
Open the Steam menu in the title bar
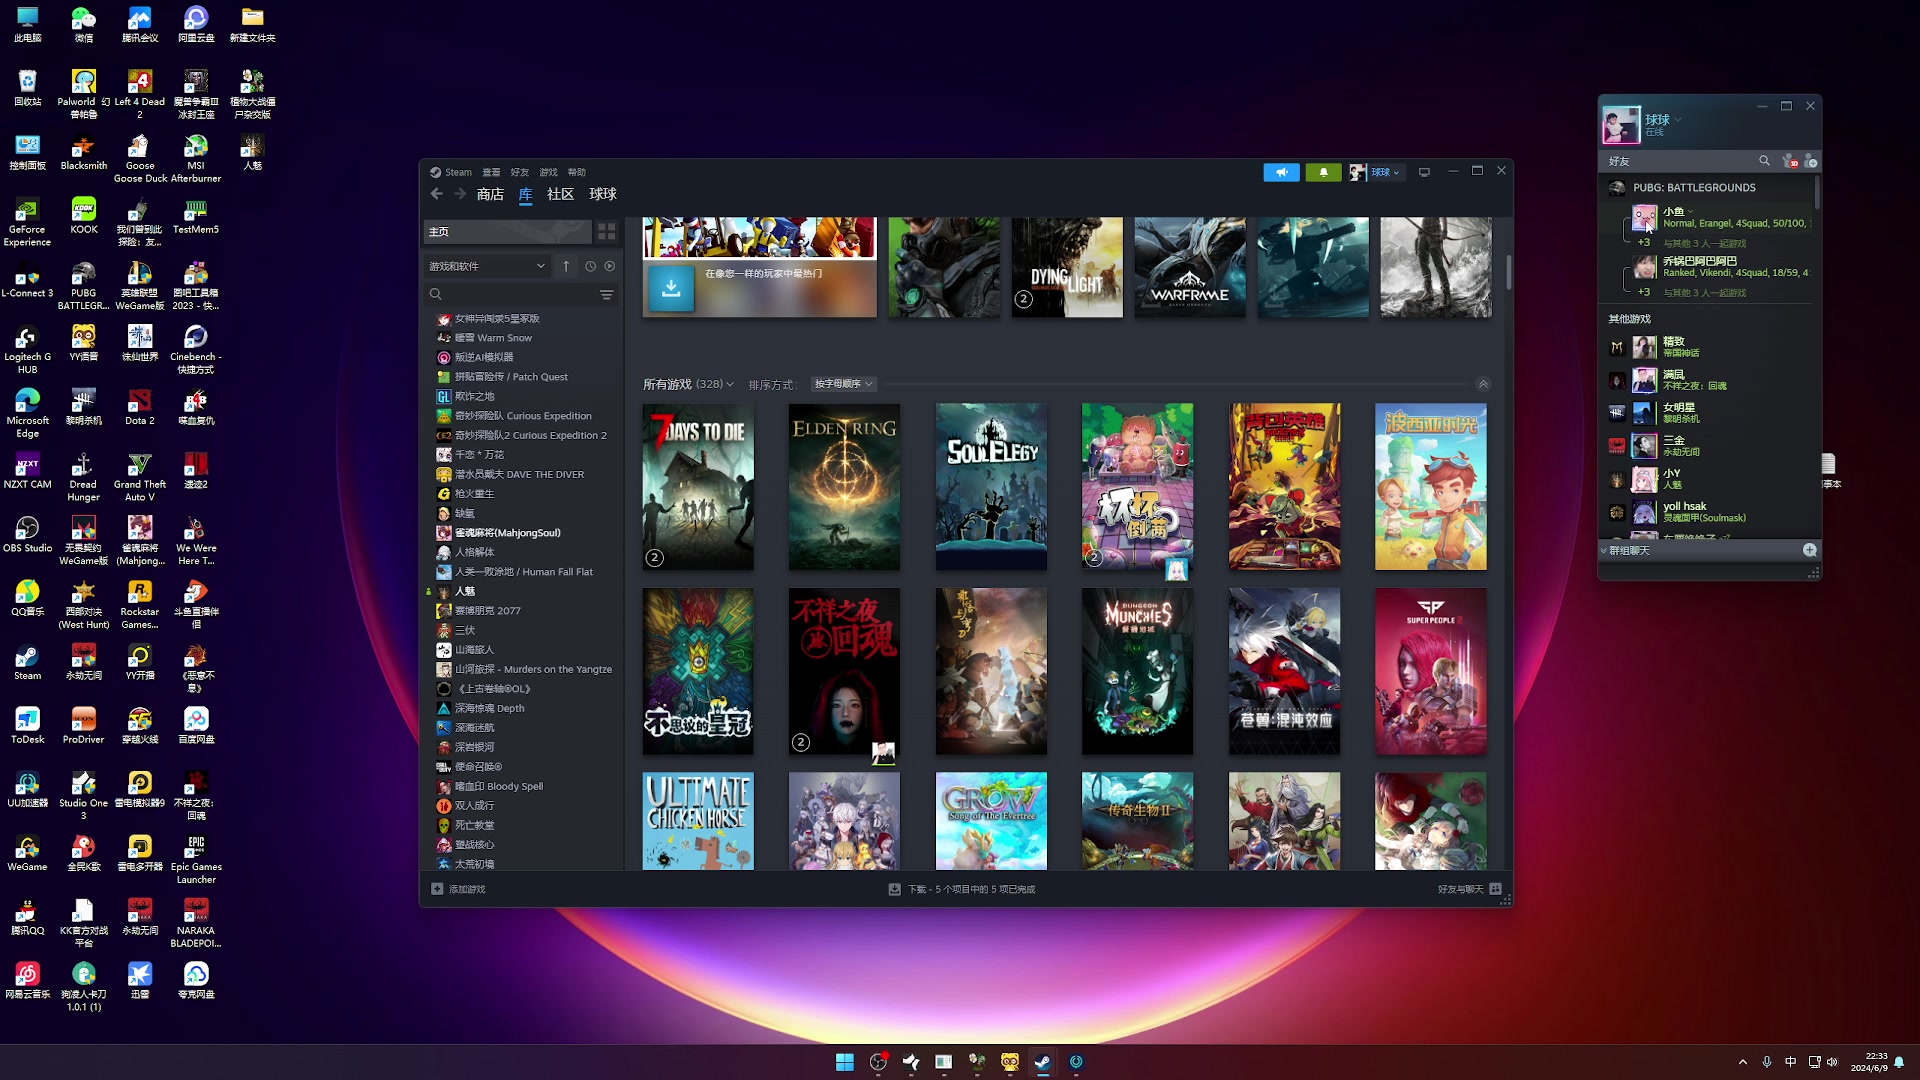(x=451, y=172)
